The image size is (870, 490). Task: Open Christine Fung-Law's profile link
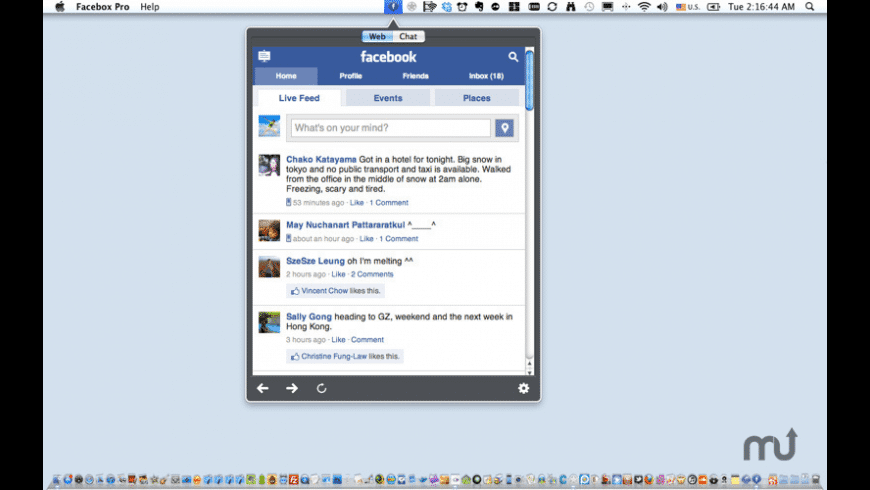pos(334,356)
